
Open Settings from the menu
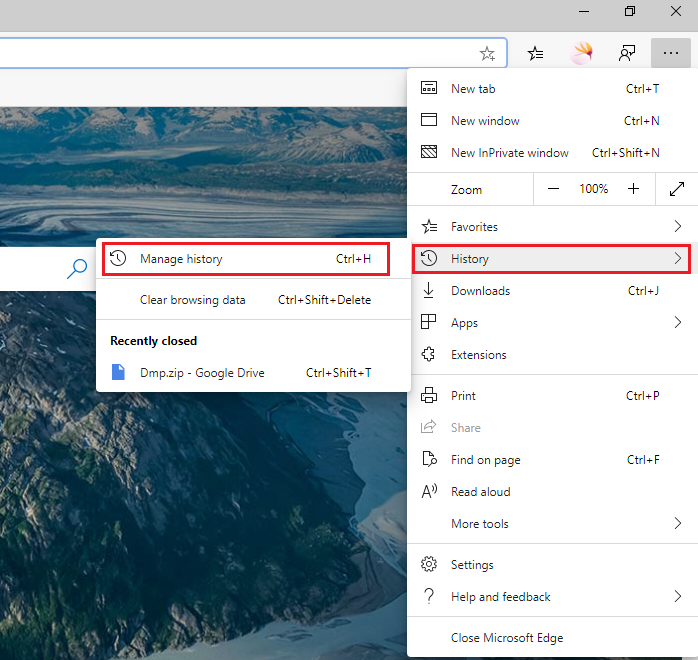(552, 565)
